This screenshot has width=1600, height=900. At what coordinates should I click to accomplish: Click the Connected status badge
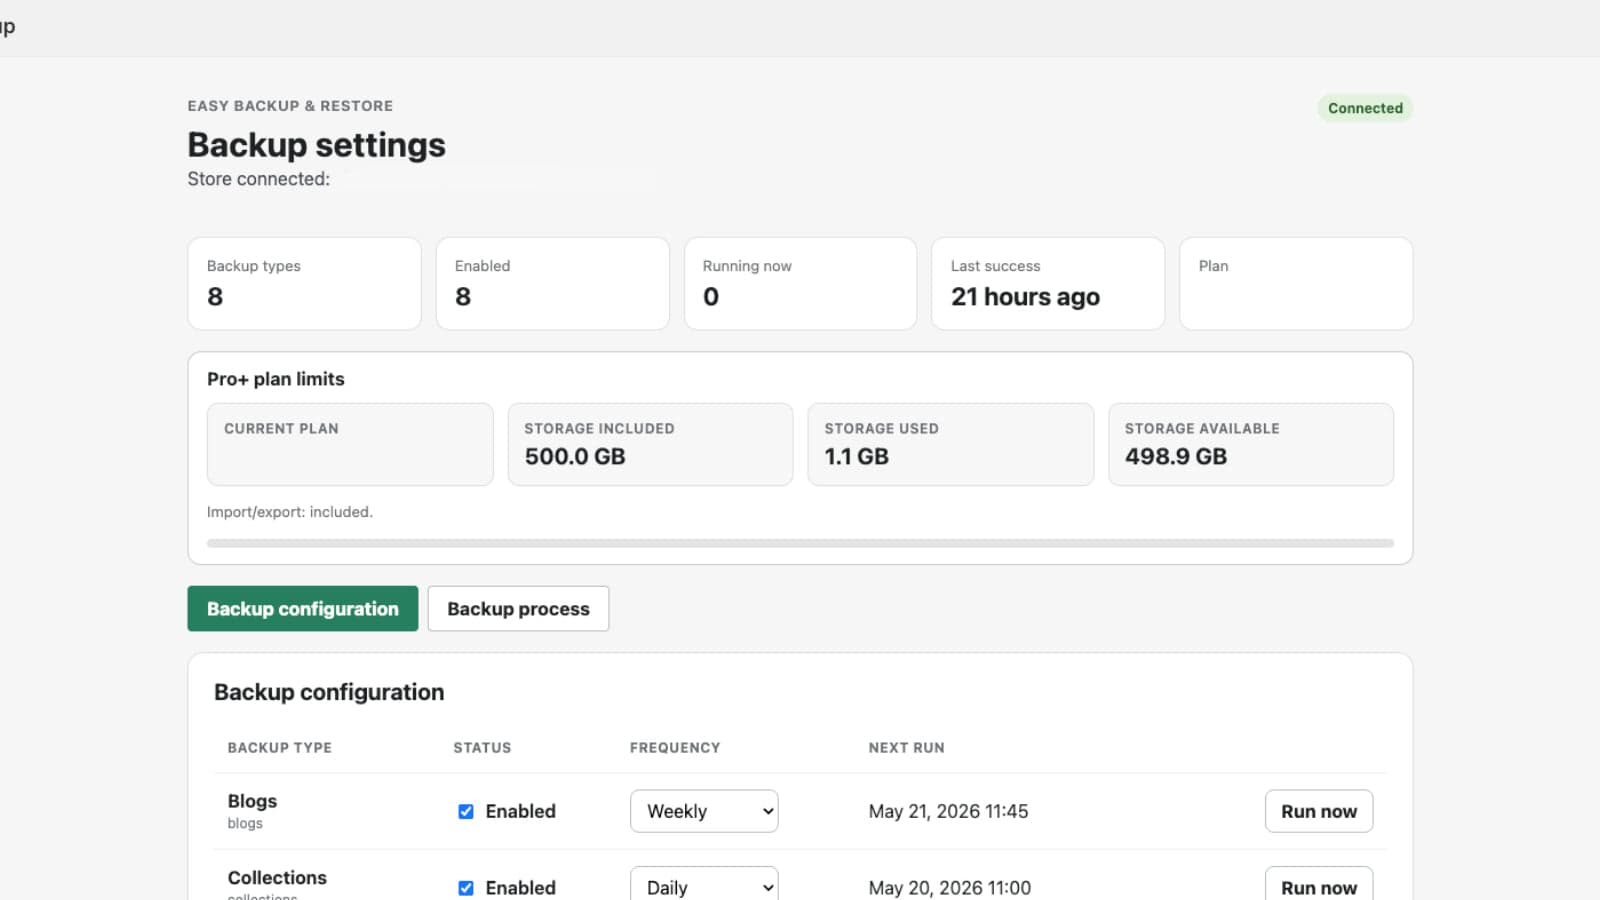click(x=1365, y=108)
